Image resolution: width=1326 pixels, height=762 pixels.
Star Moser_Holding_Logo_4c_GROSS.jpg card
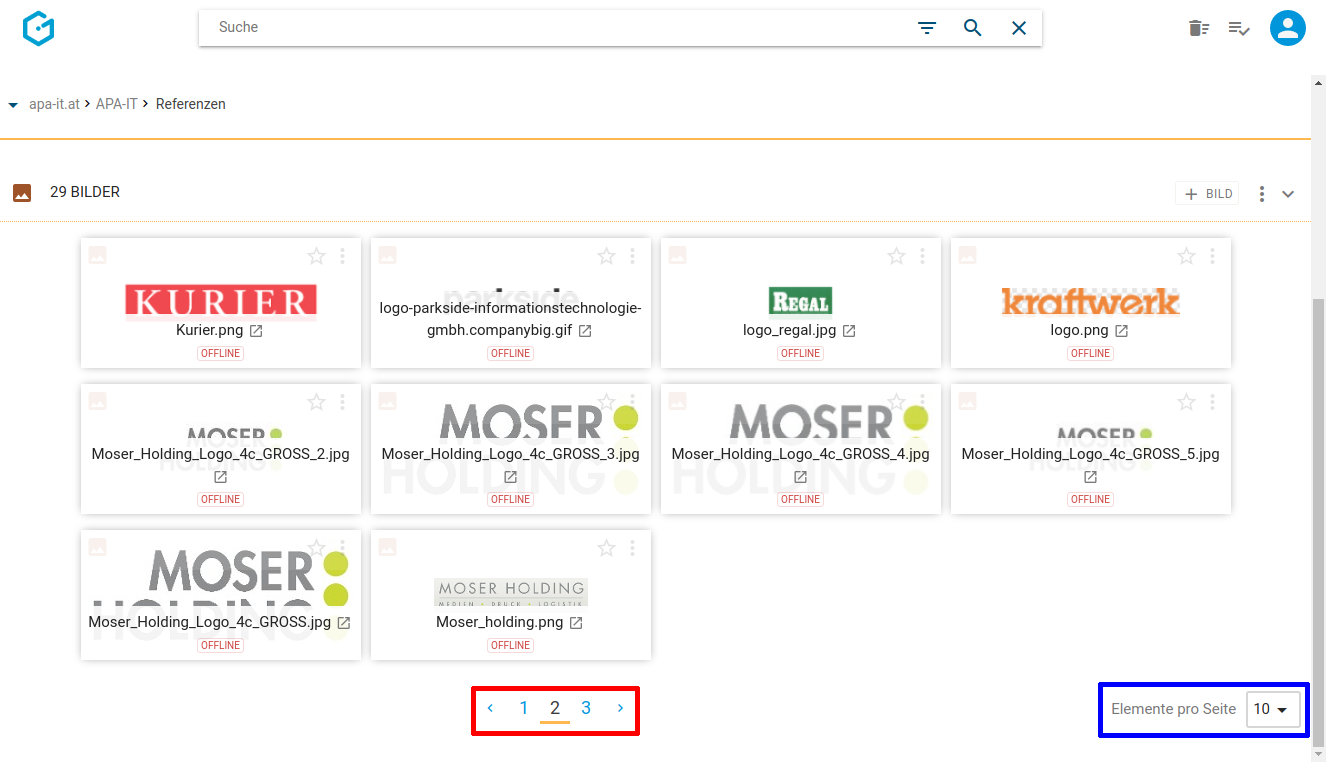coord(316,548)
